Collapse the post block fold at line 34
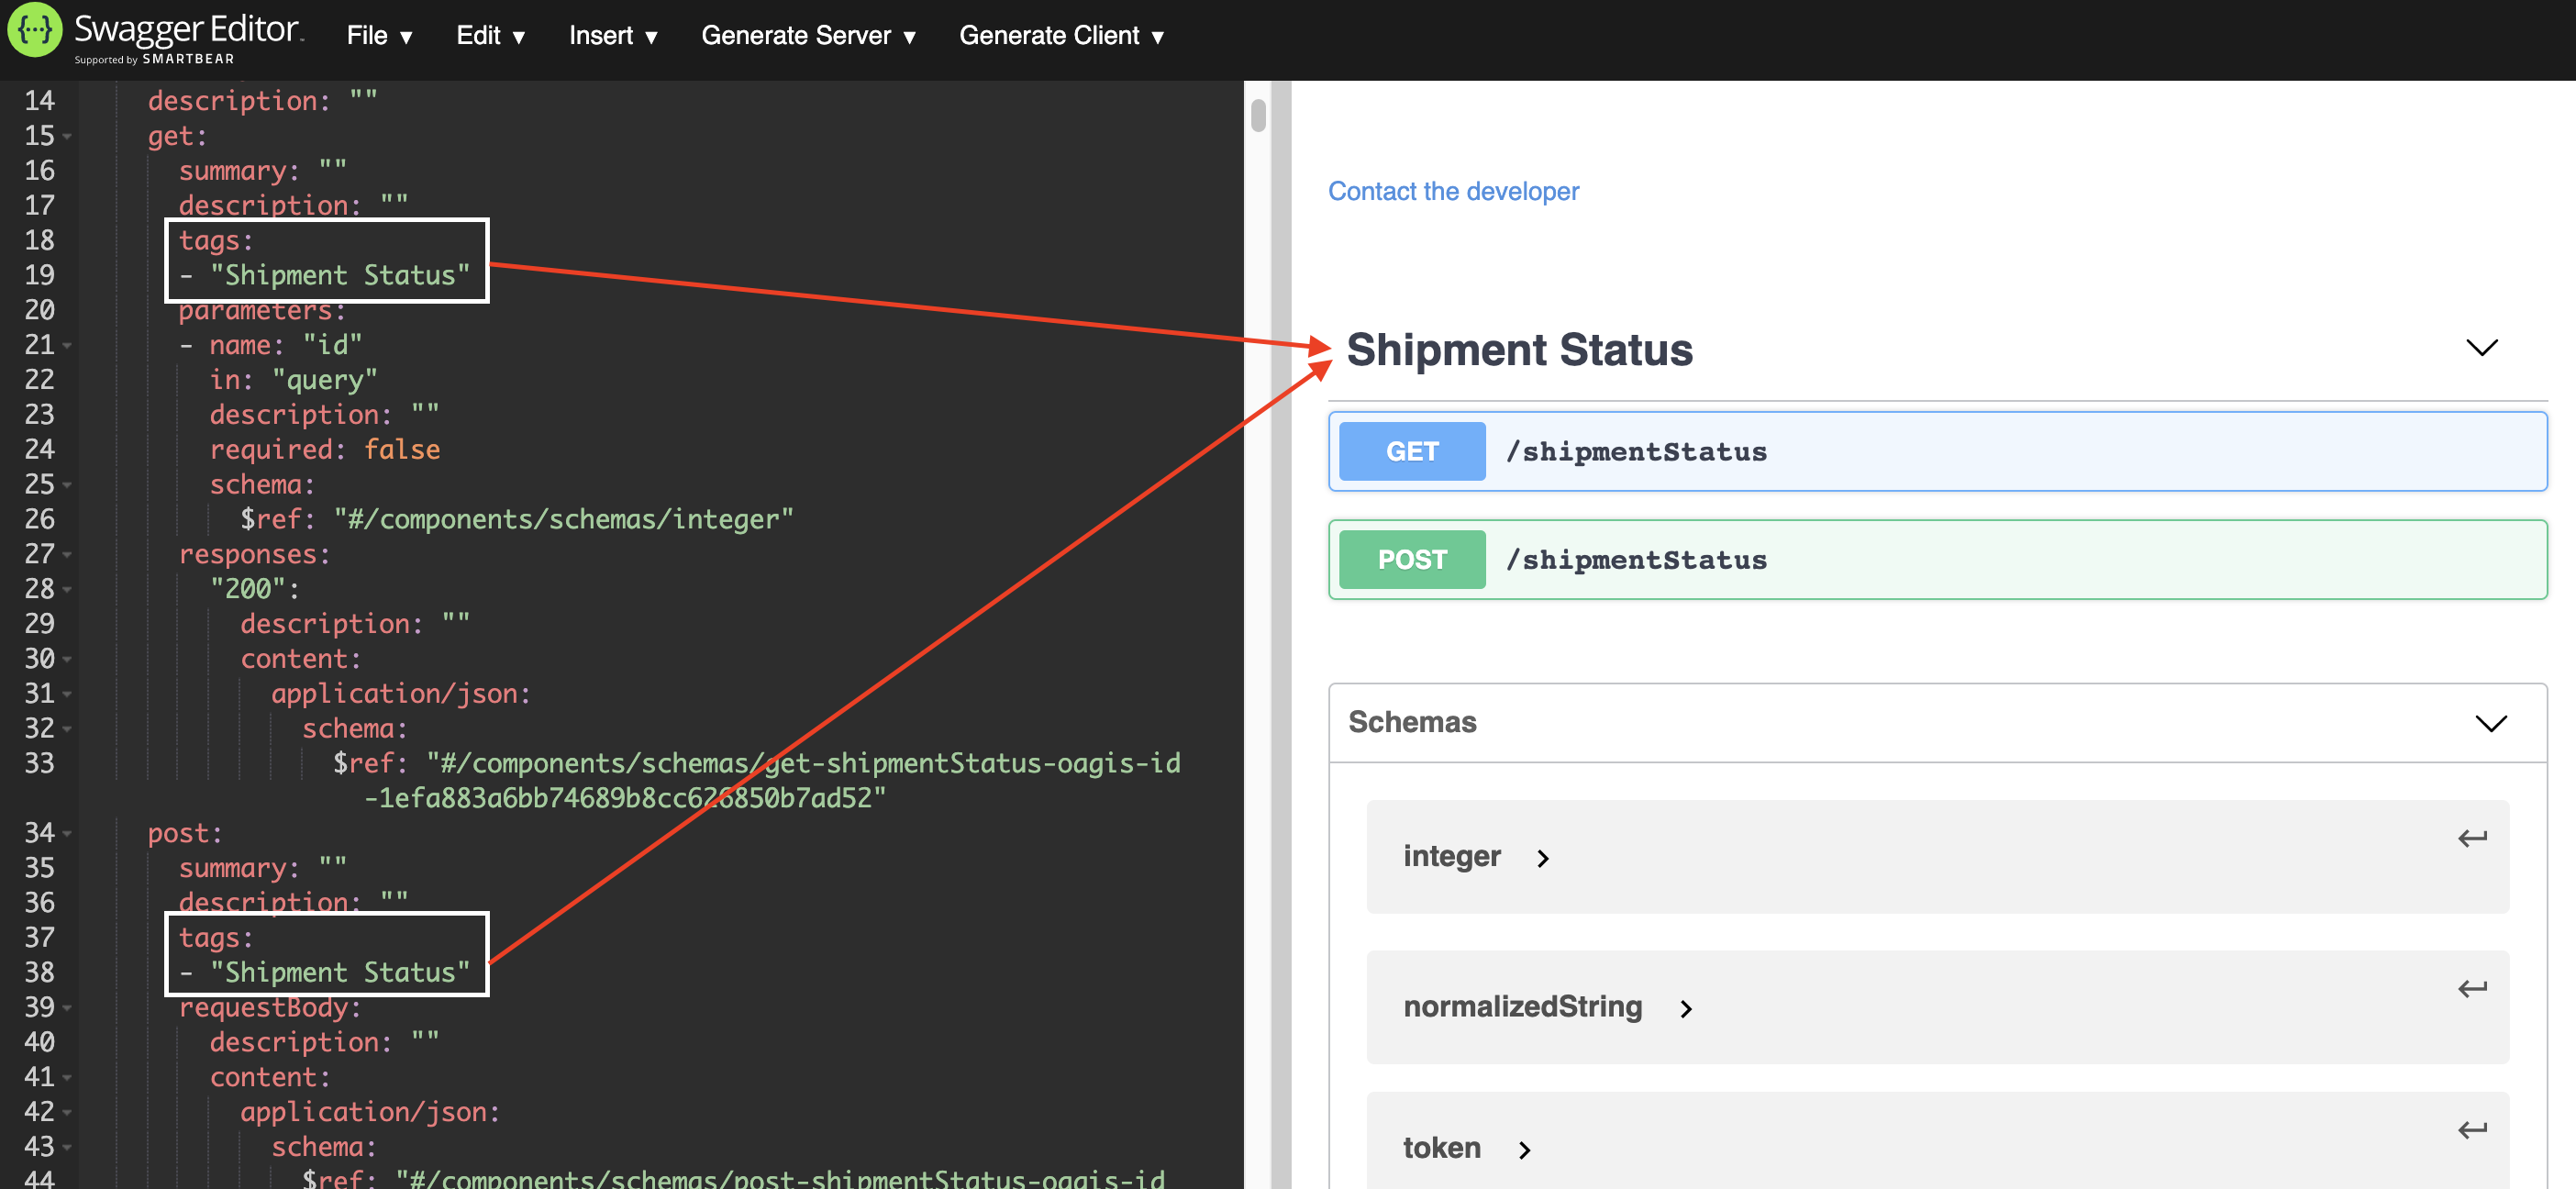The width and height of the screenshot is (2576, 1189). (x=66, y=832)
